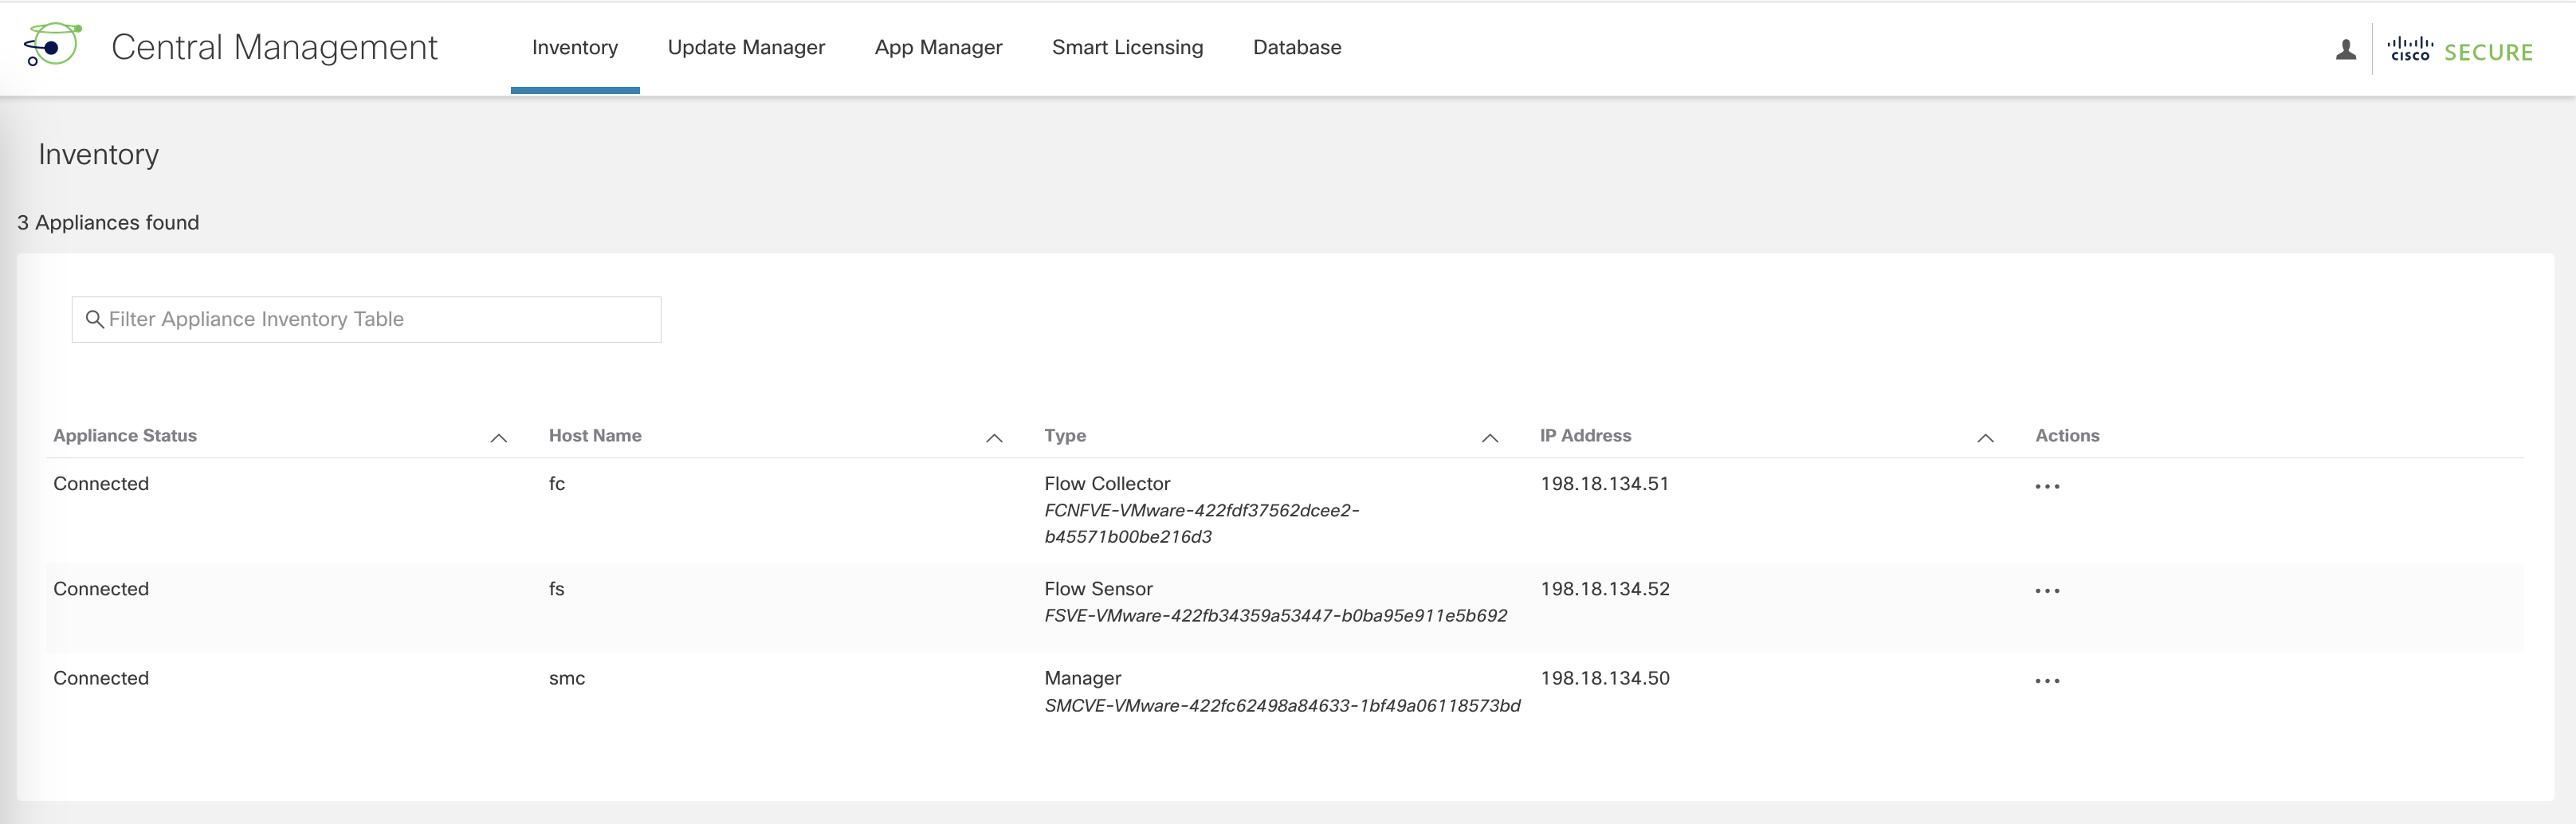Image resolution: width=2576 pixels, height=824 pixels.
Task: Click the Central Management title text
Action: [274, 47]
